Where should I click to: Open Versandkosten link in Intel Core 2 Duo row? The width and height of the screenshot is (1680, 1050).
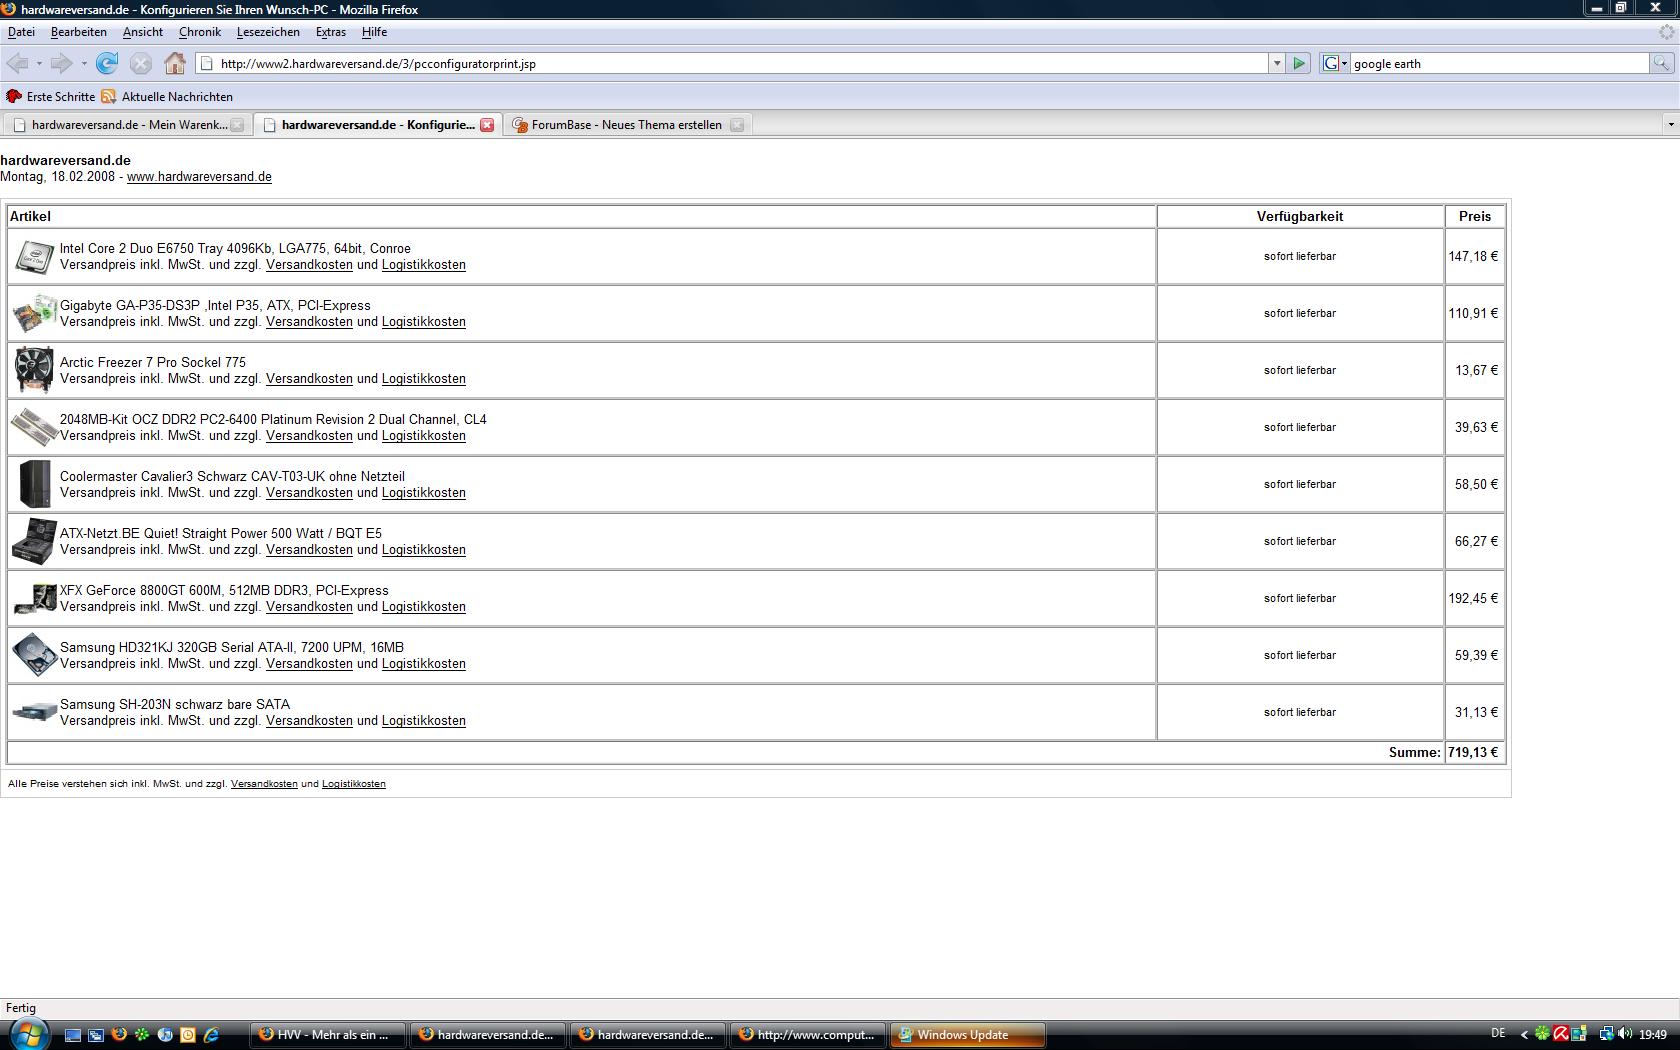click(x=309, y=265)
